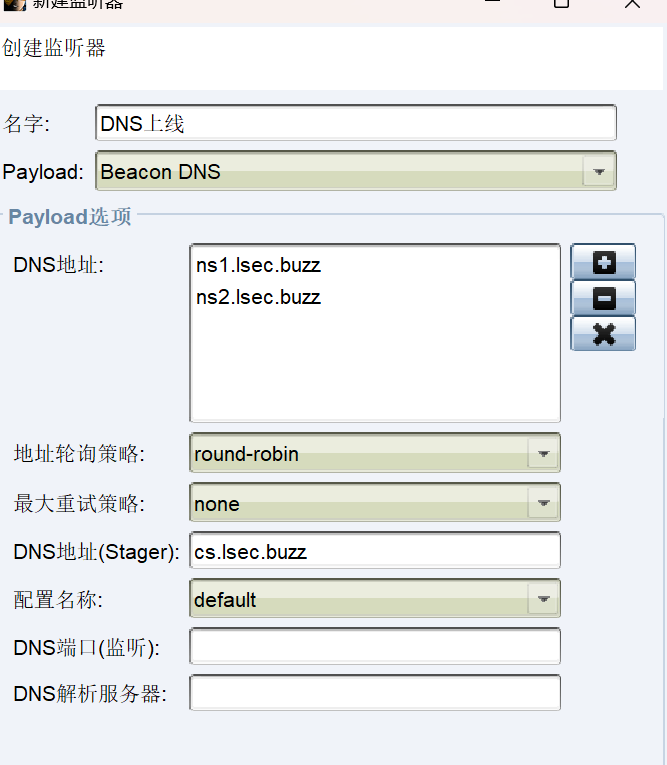Image resolution: width=667 pixels, height=765 pixels.
Task: Minimize the new listener window
Action: click(x=490, y=3)
